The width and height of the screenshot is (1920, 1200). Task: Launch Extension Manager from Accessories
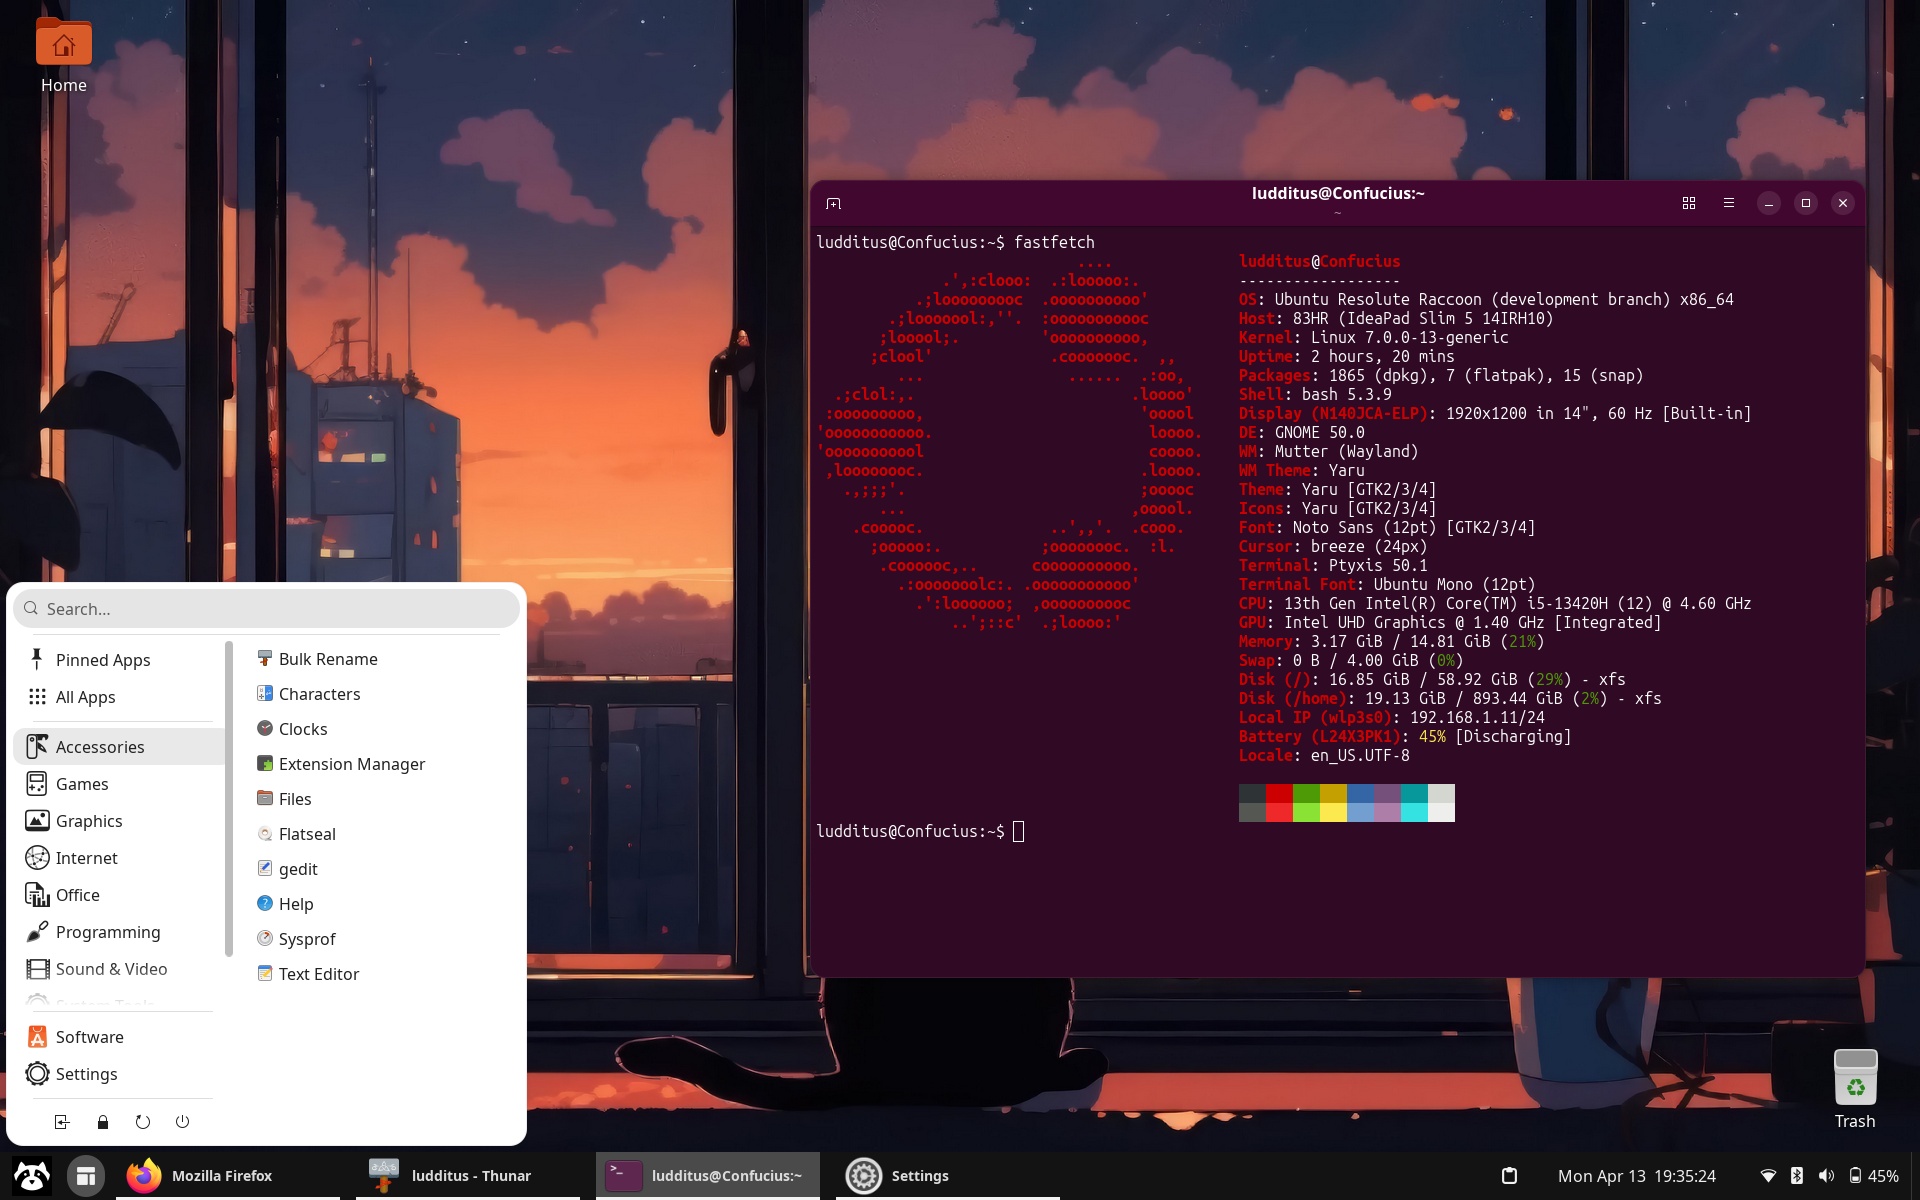click(x=351, y=764)
